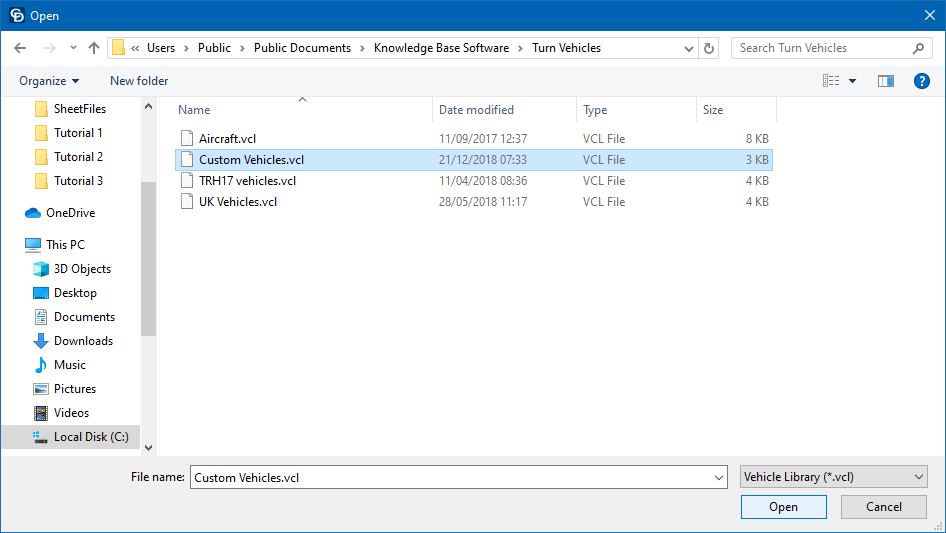Expand the Vehicle Library file type dropdown
Viewport: 946px width, 533px height.
[x=834, y=478]
